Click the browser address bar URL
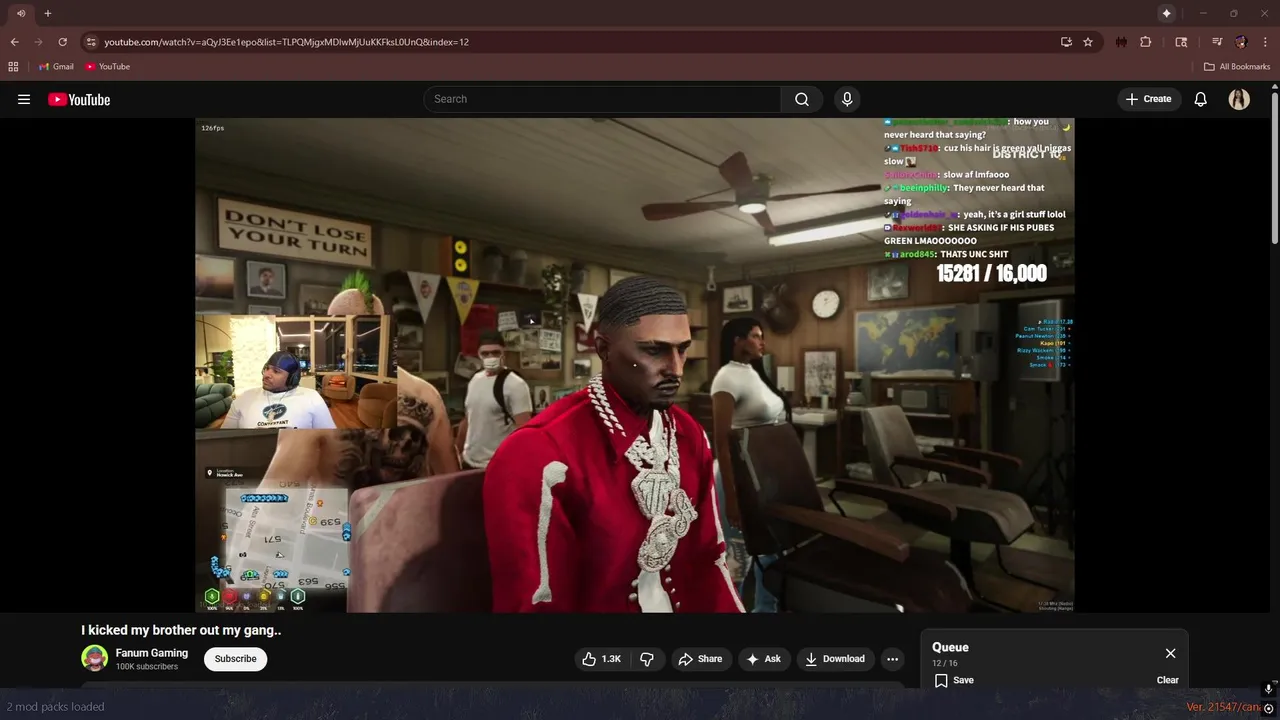The height and width of the screenshot is (720, 1280). pos(286,42)
